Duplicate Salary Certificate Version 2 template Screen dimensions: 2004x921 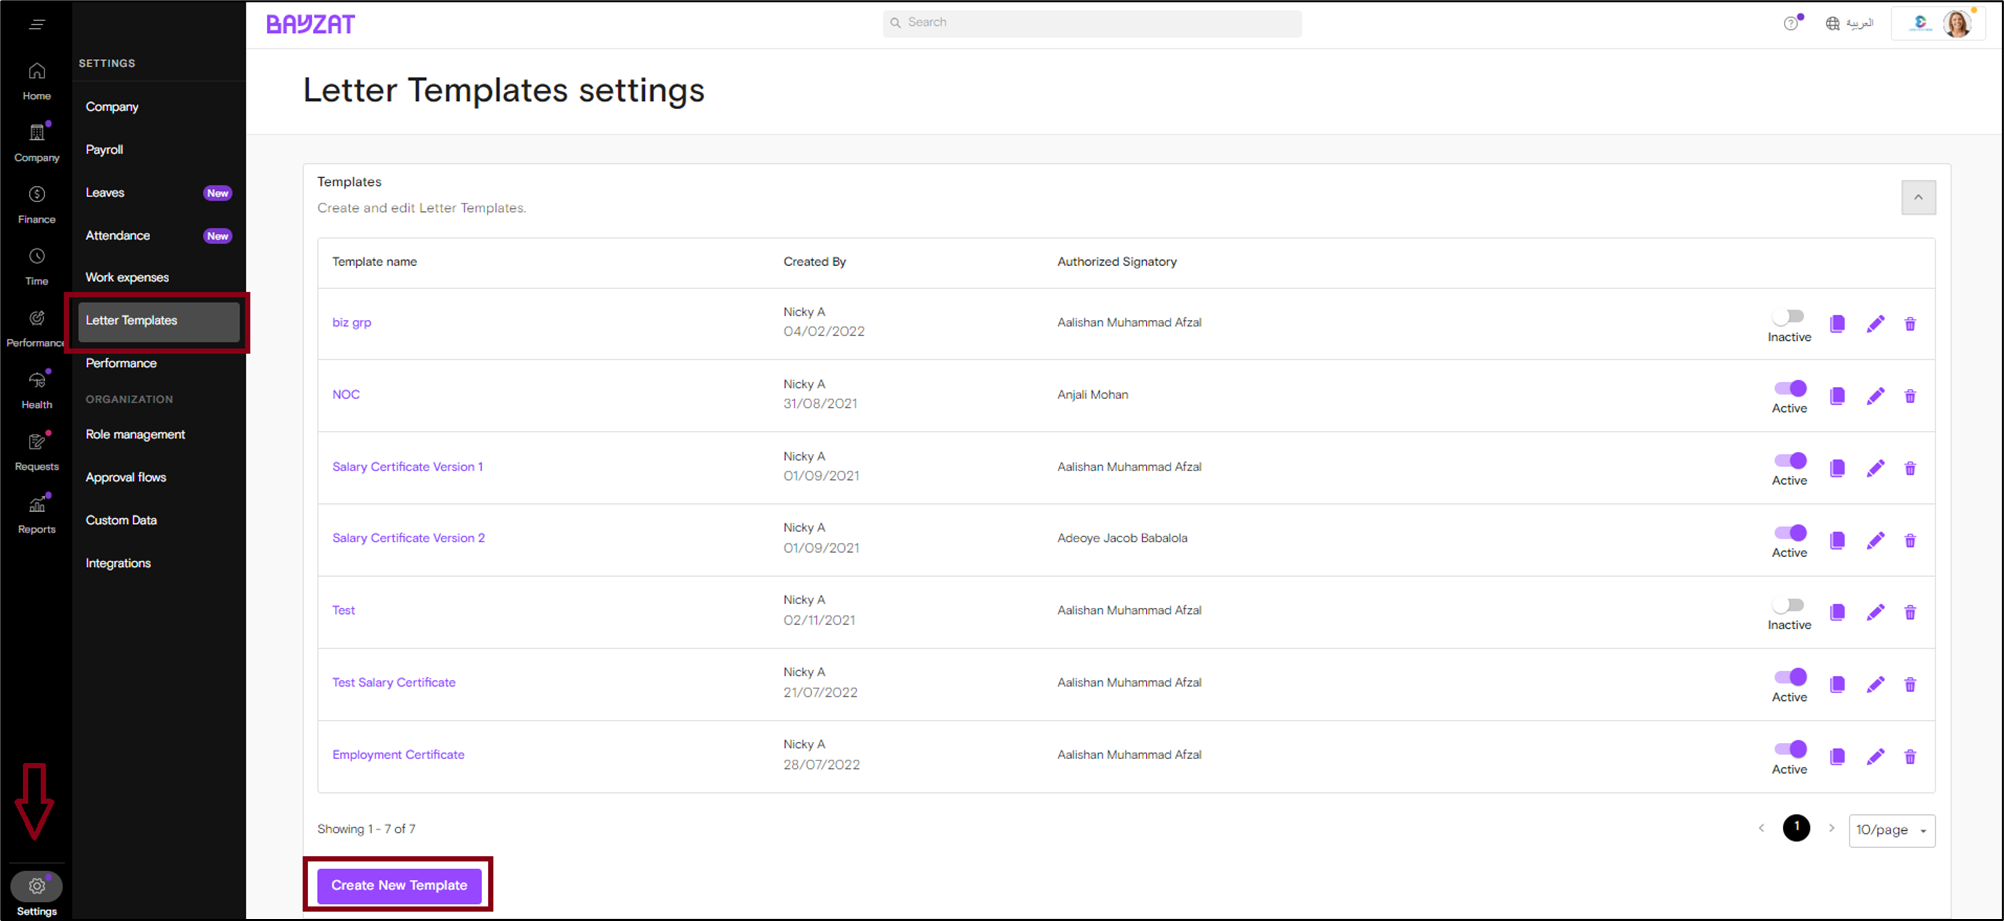tap(1837, 540)
